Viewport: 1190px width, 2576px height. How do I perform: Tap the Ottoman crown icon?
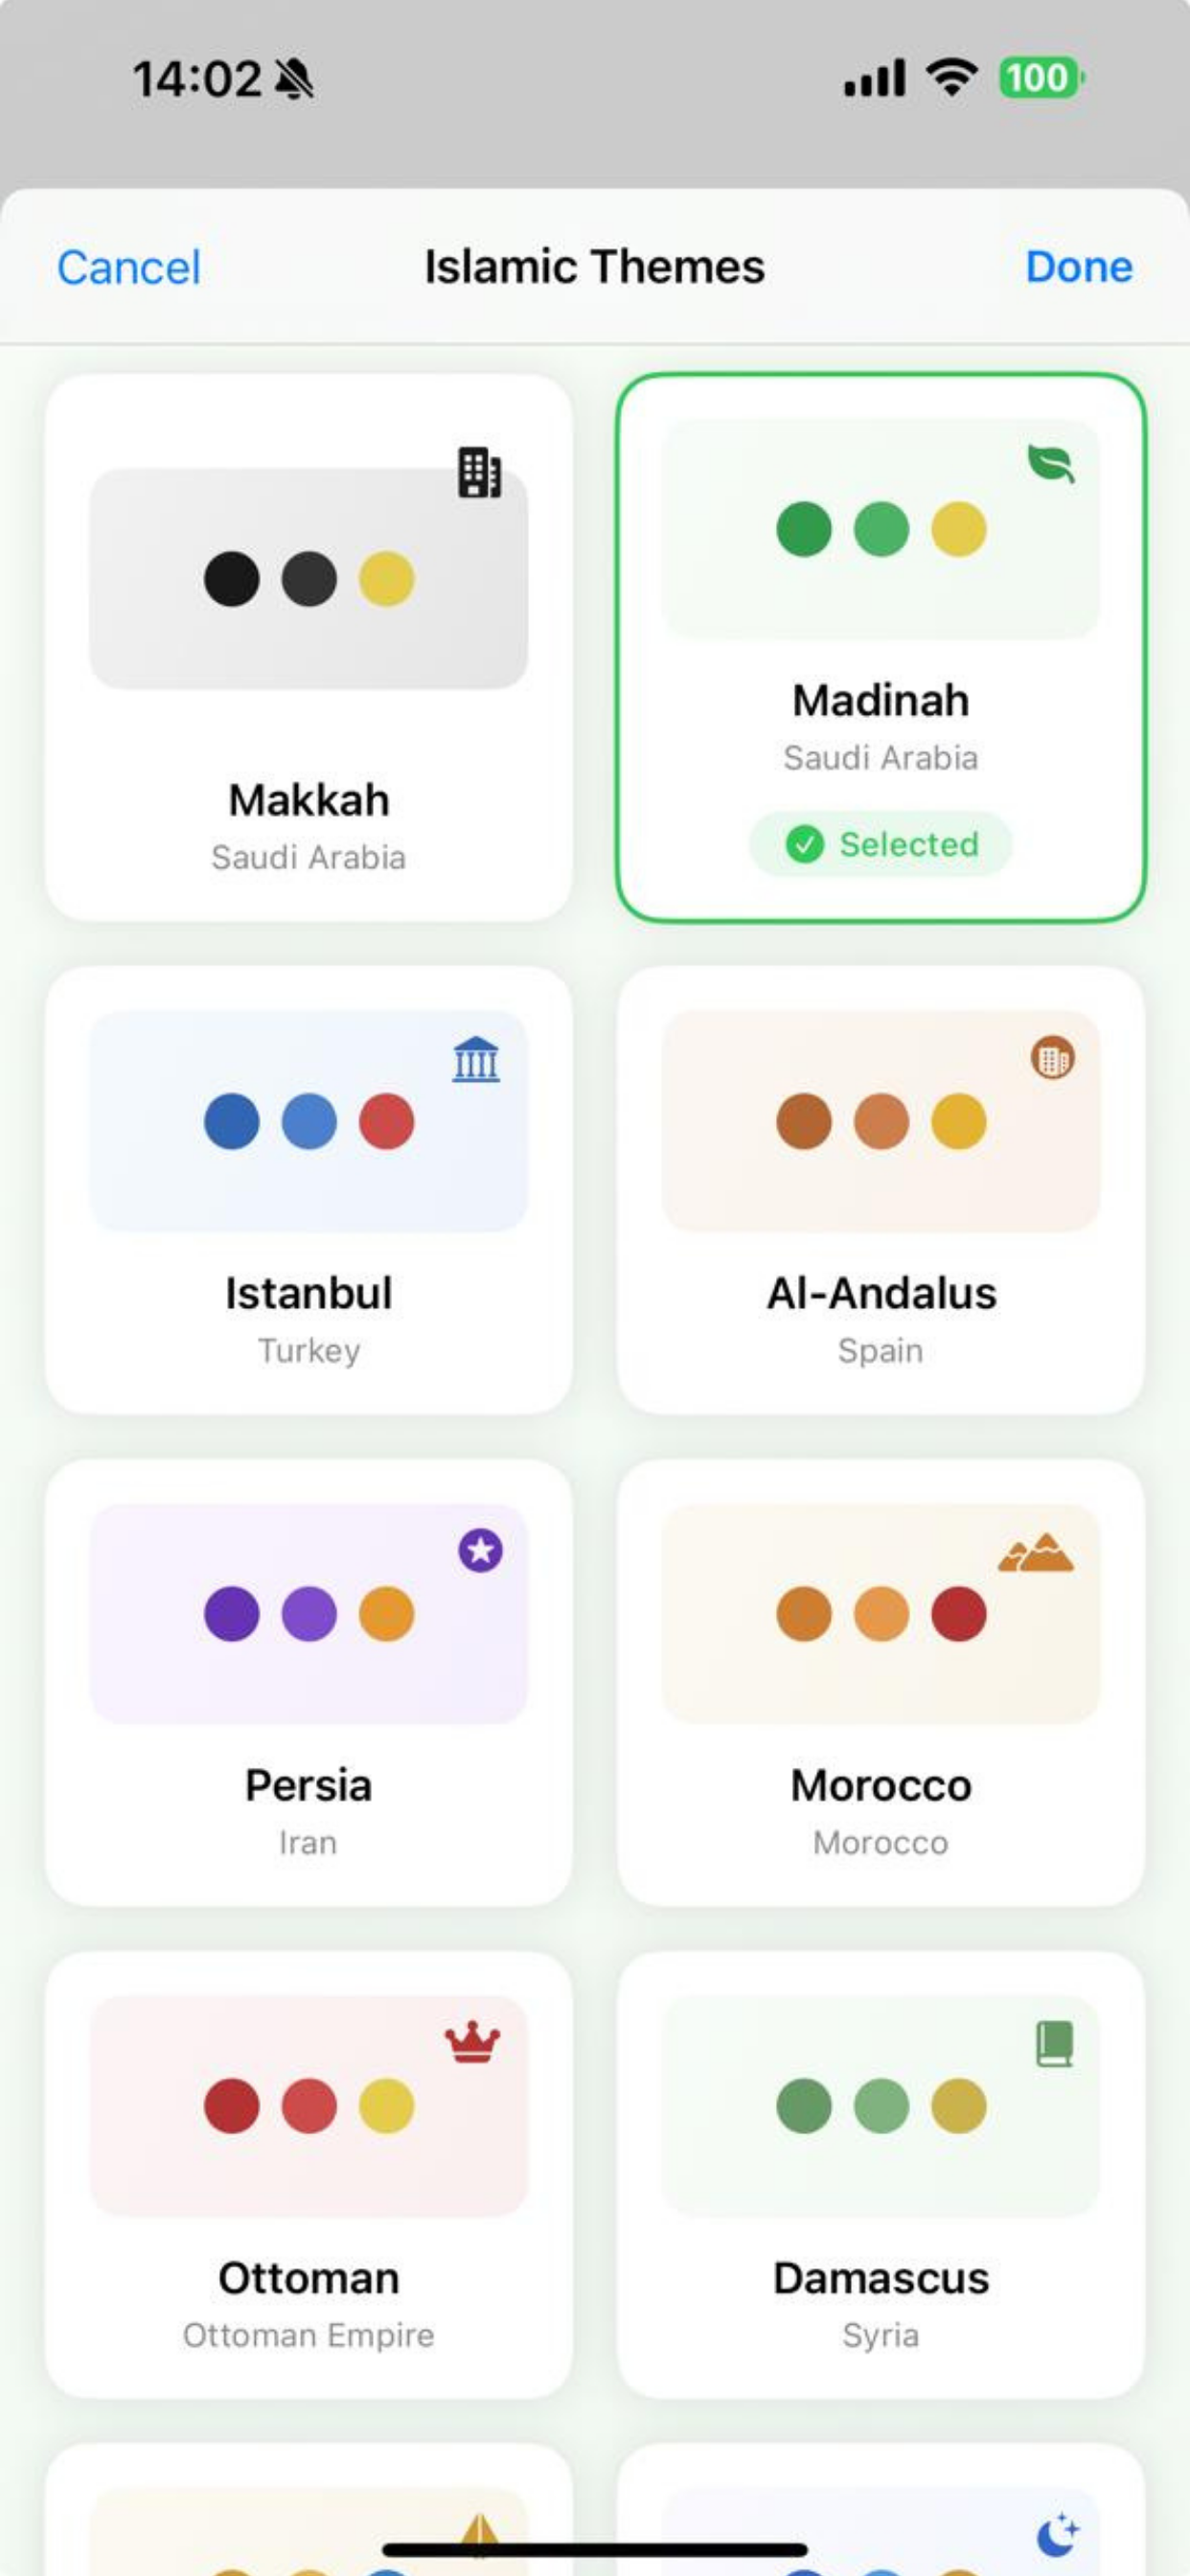(472, 2041)
